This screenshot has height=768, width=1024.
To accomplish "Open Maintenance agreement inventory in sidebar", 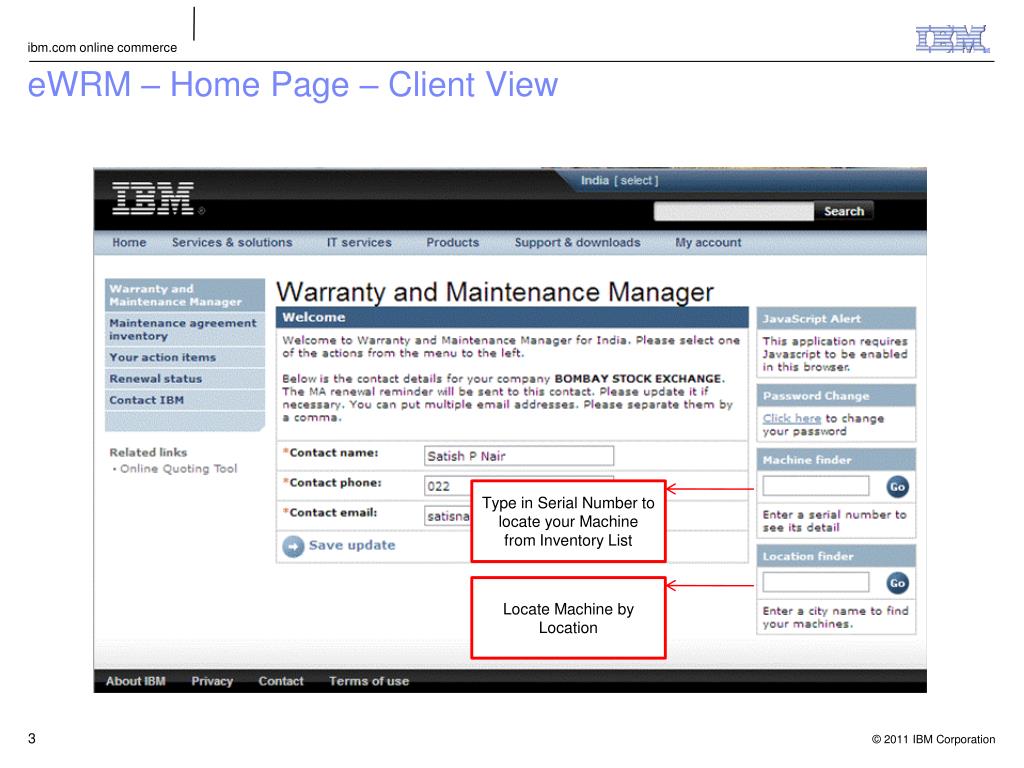I will [x=185, y=329].
